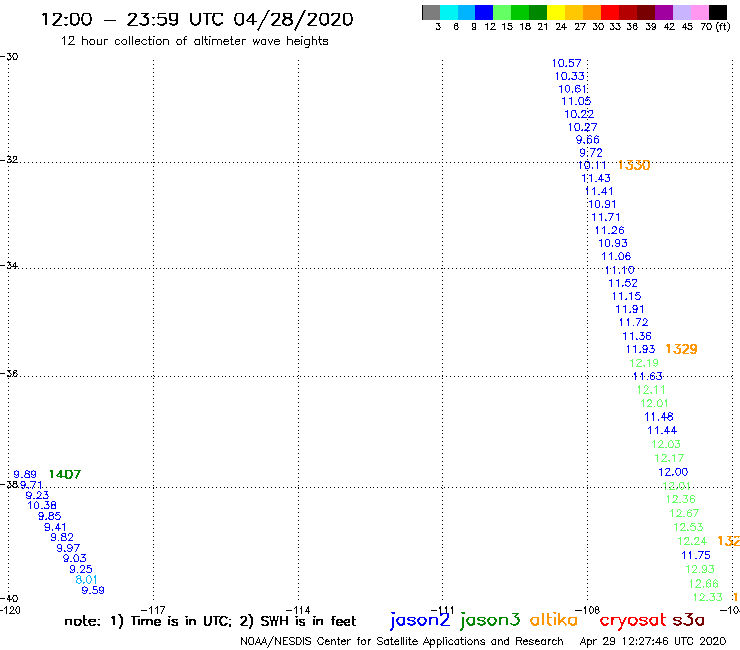This screenshot has height=650, width=740.
Task: Select the purple legend color swatch
Action: [664, 12]
